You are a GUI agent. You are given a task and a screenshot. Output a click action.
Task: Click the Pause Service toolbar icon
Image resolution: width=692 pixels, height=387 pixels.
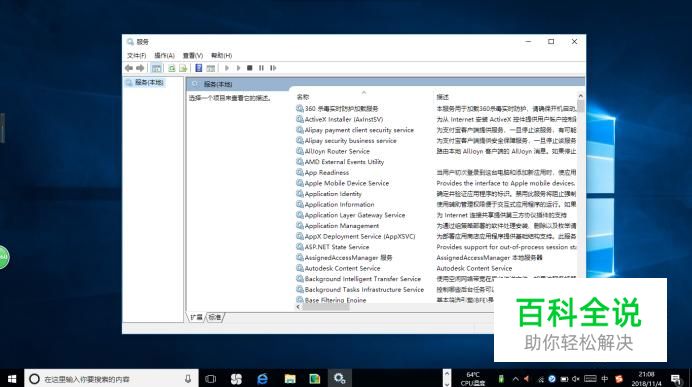tap(261, 68)
